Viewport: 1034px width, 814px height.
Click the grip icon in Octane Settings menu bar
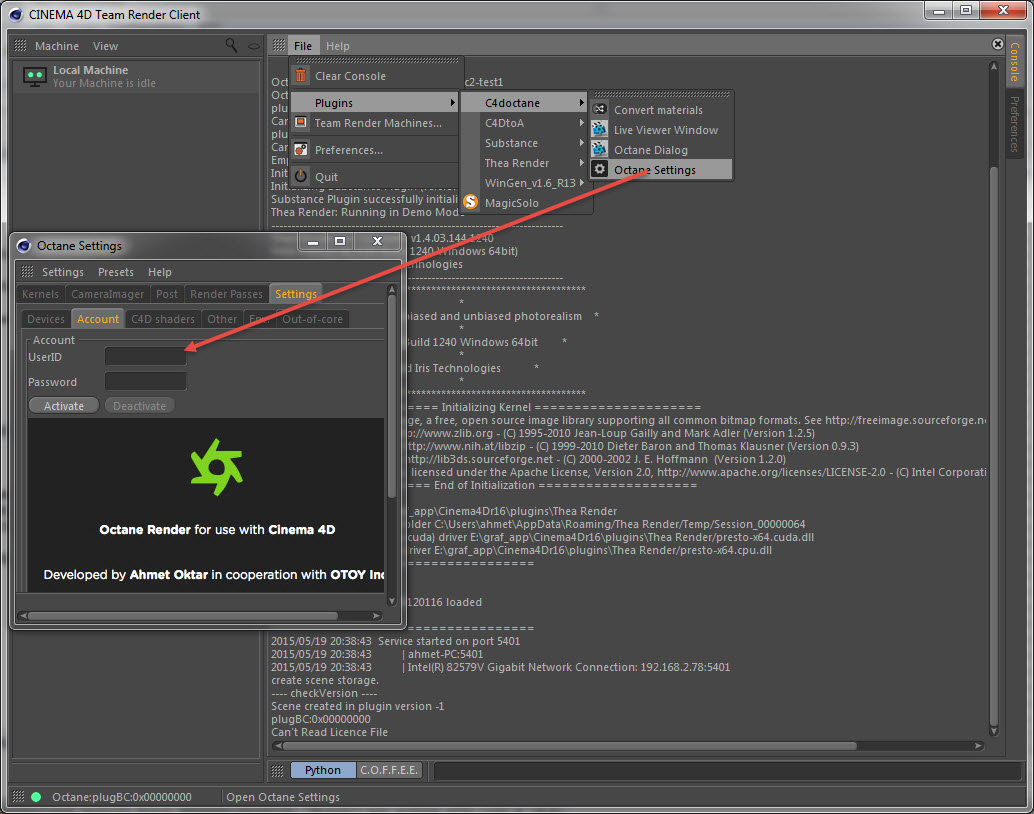[x=27, y=272]
